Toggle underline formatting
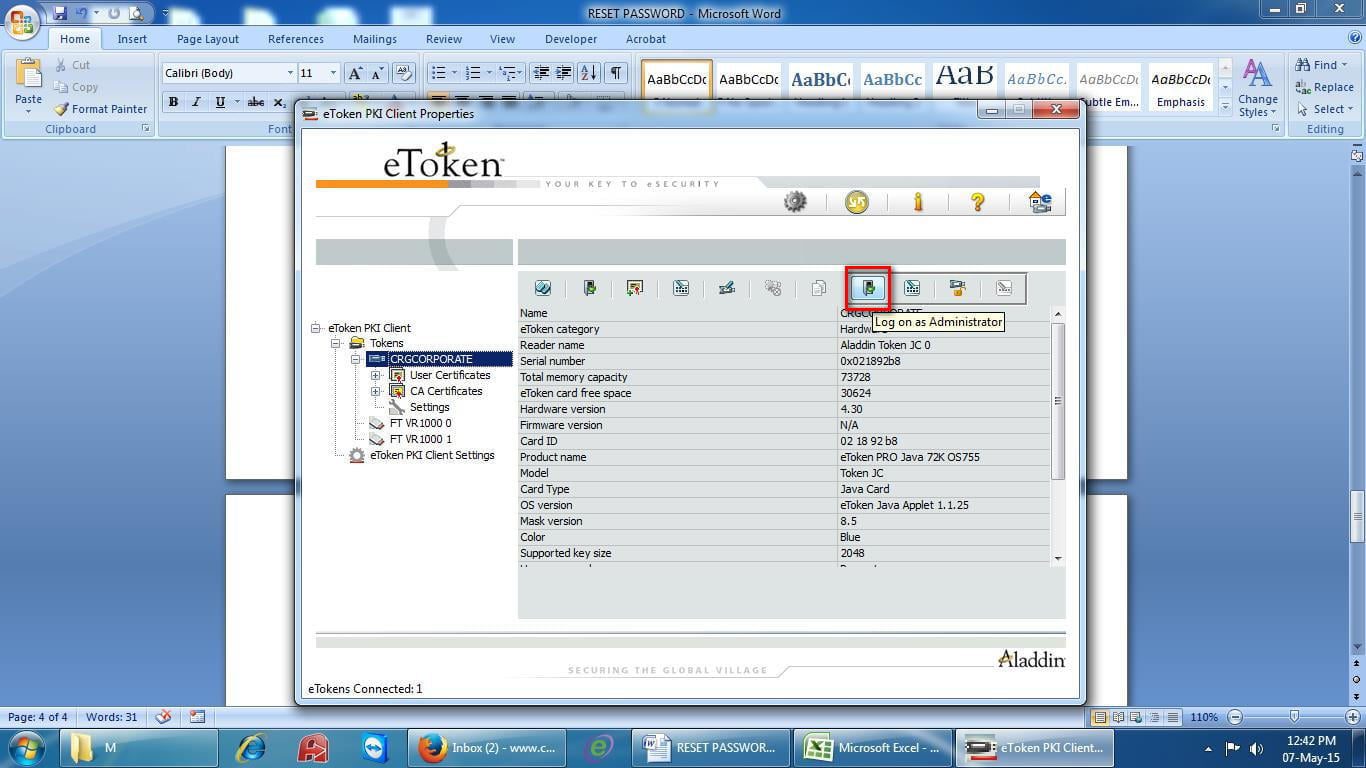Viewport: 1366px width, 768px height. tap(218, 102)
